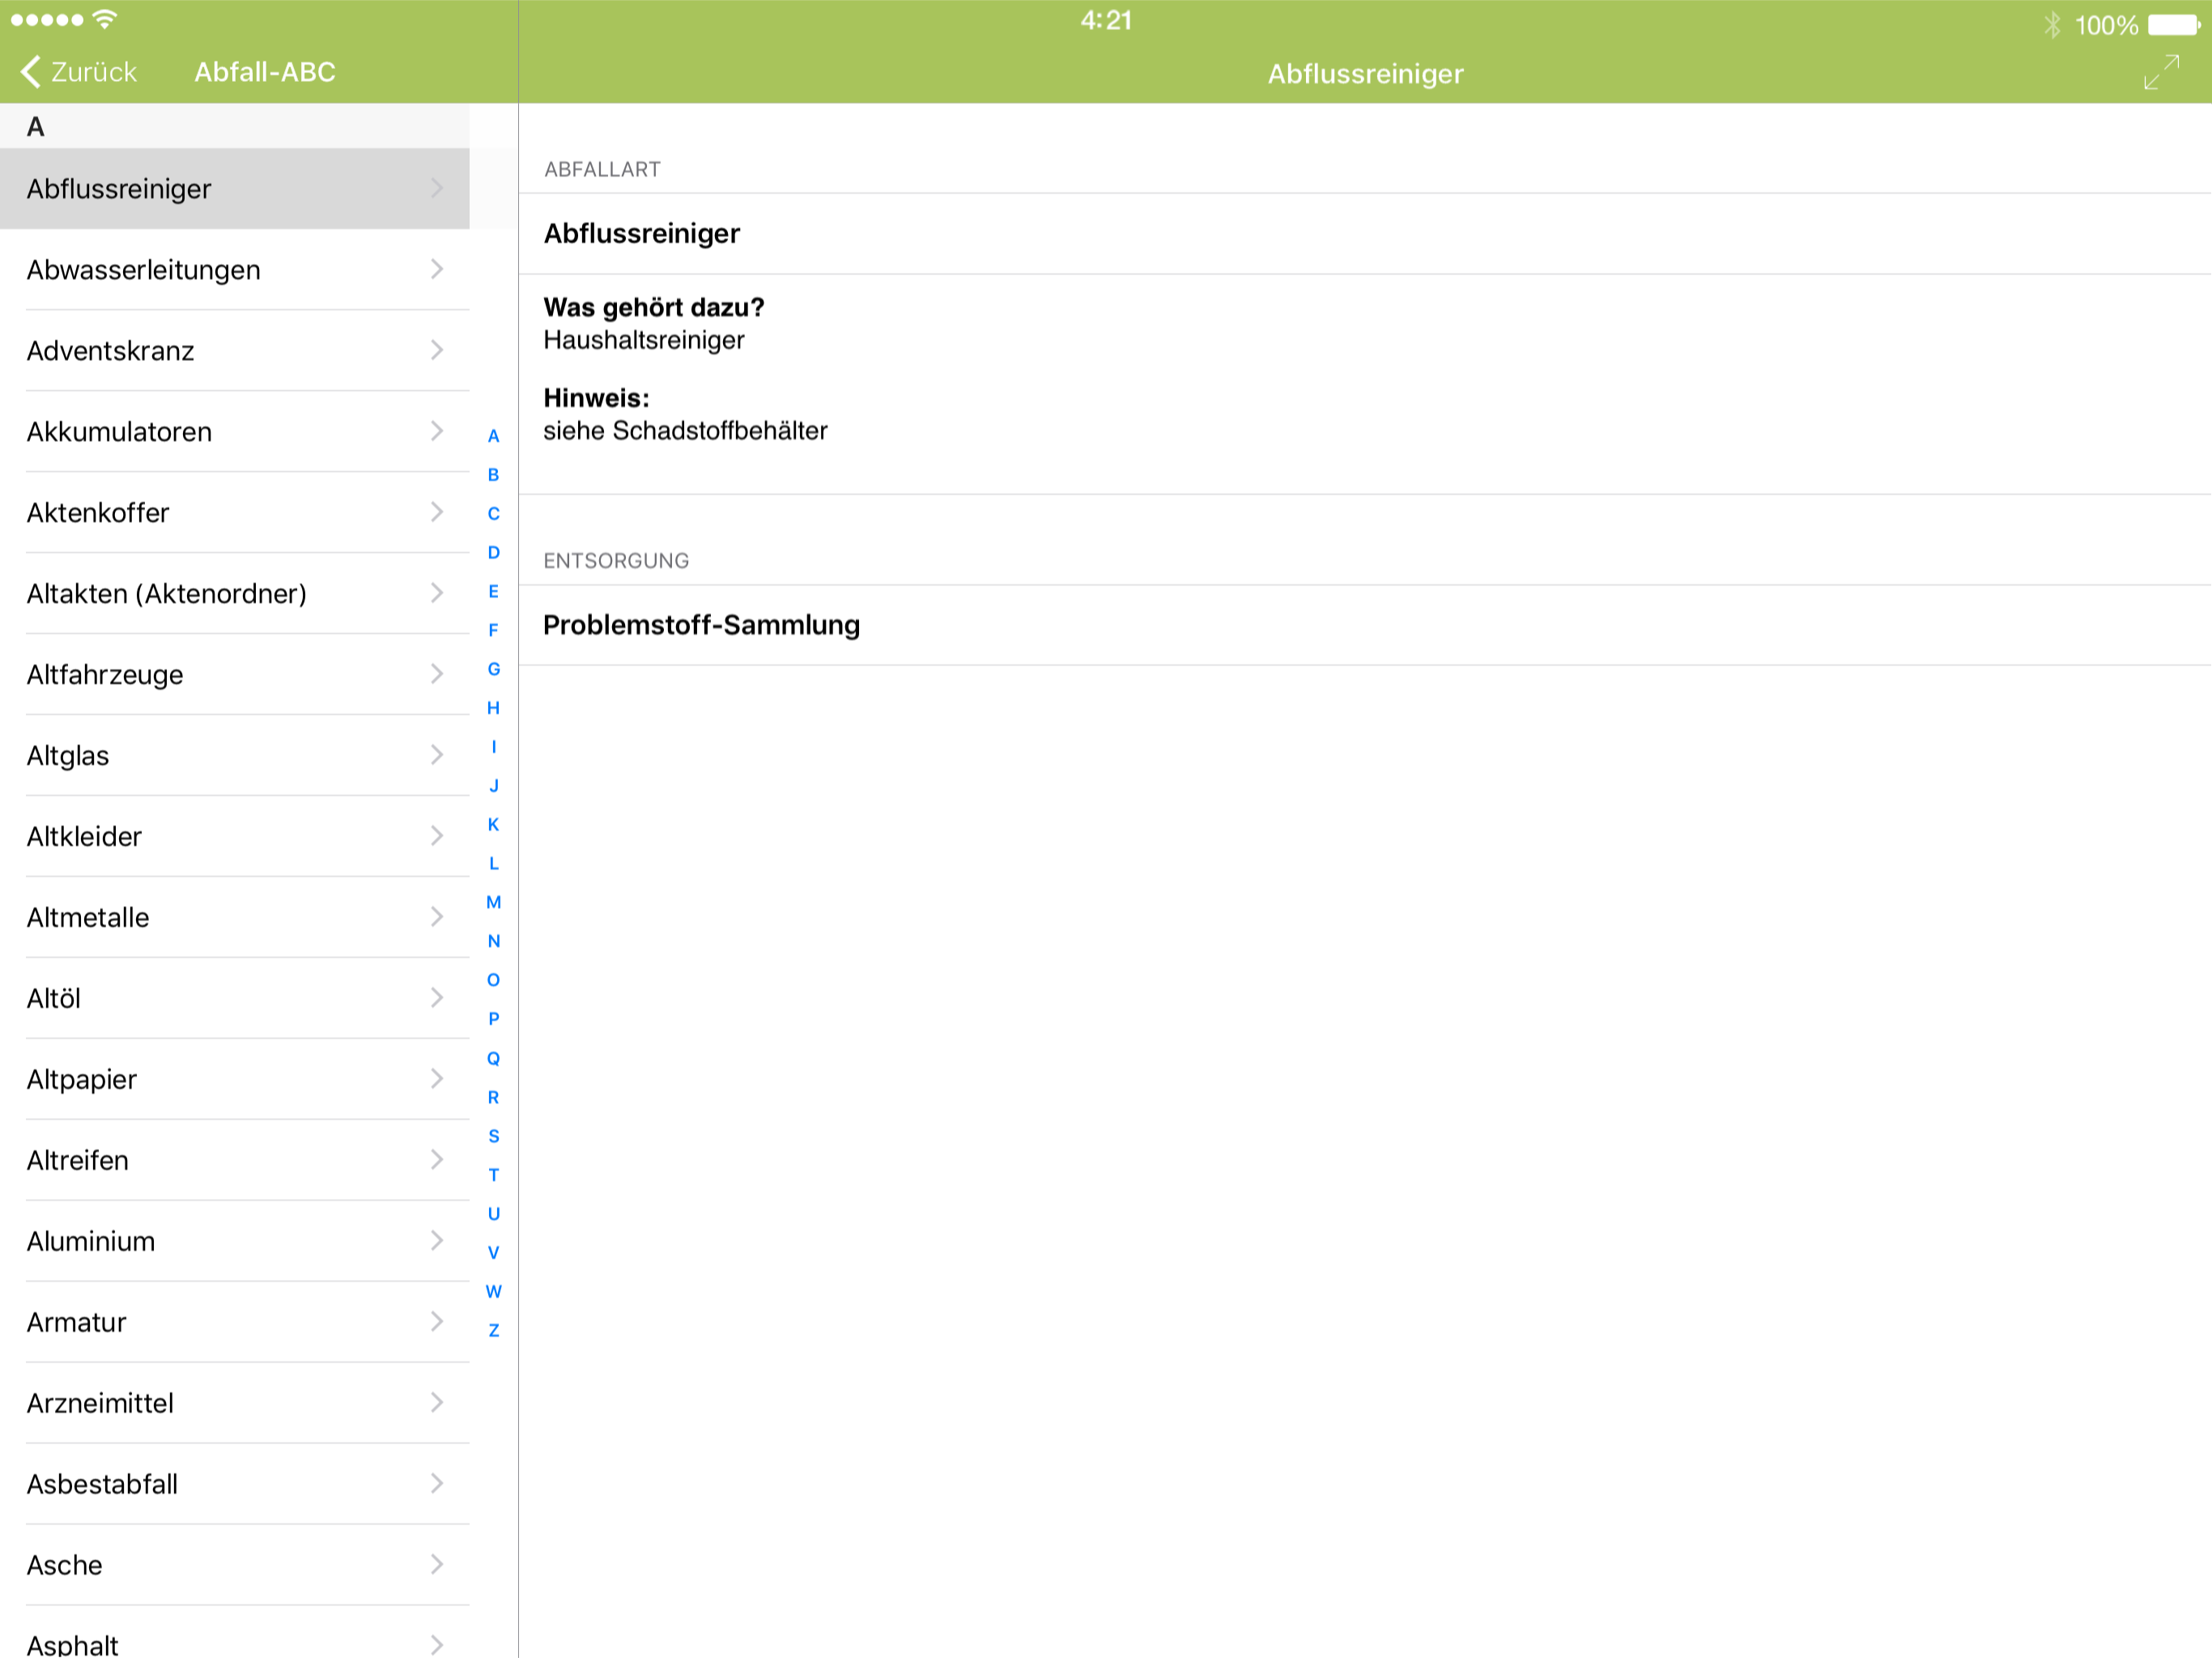The image size is (2212, 1658).
Task: Open the Adventskranz entry
Action: click(x=234, y=351)
